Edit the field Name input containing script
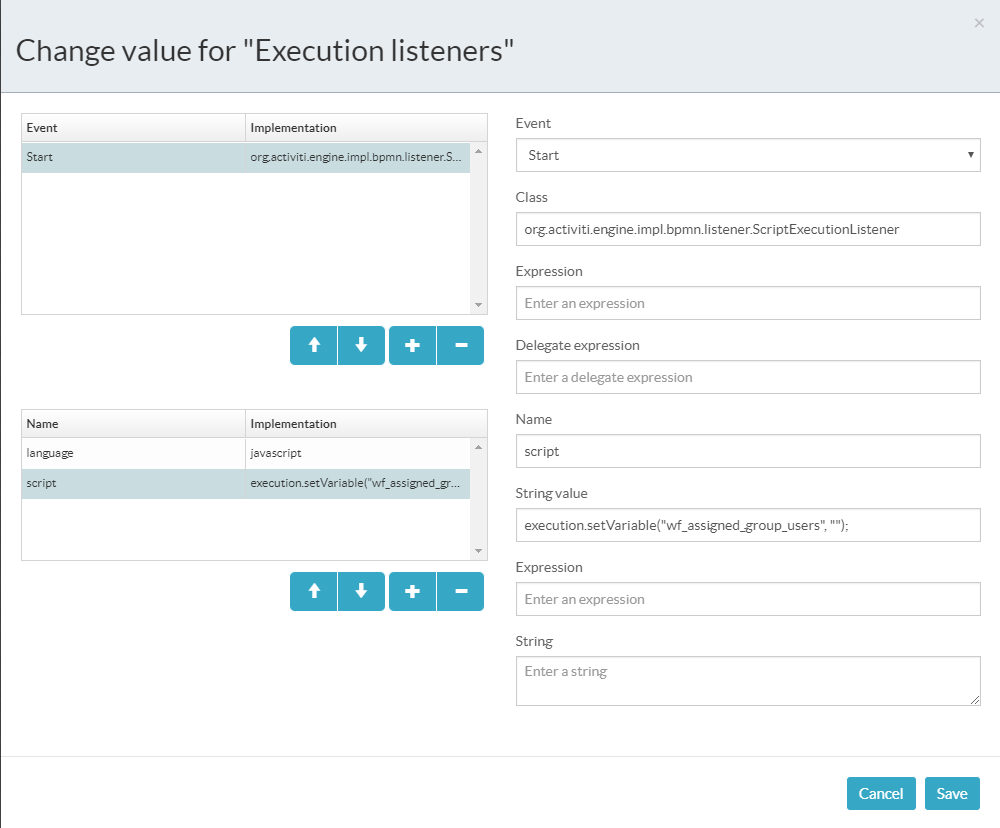The image size is (1000, 828). [x=748, y=451]
